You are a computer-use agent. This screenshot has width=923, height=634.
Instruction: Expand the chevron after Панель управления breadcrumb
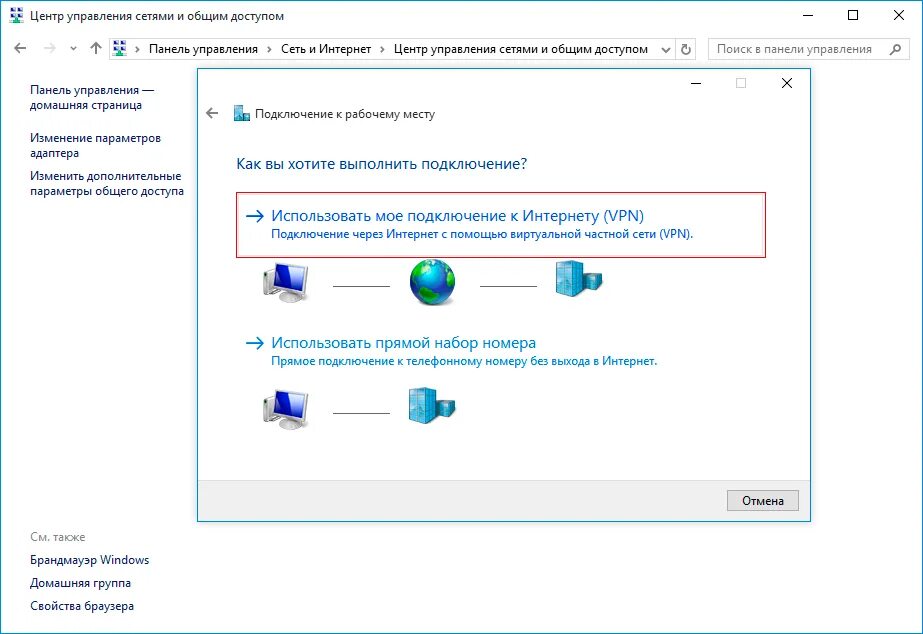tap(269, 49)
